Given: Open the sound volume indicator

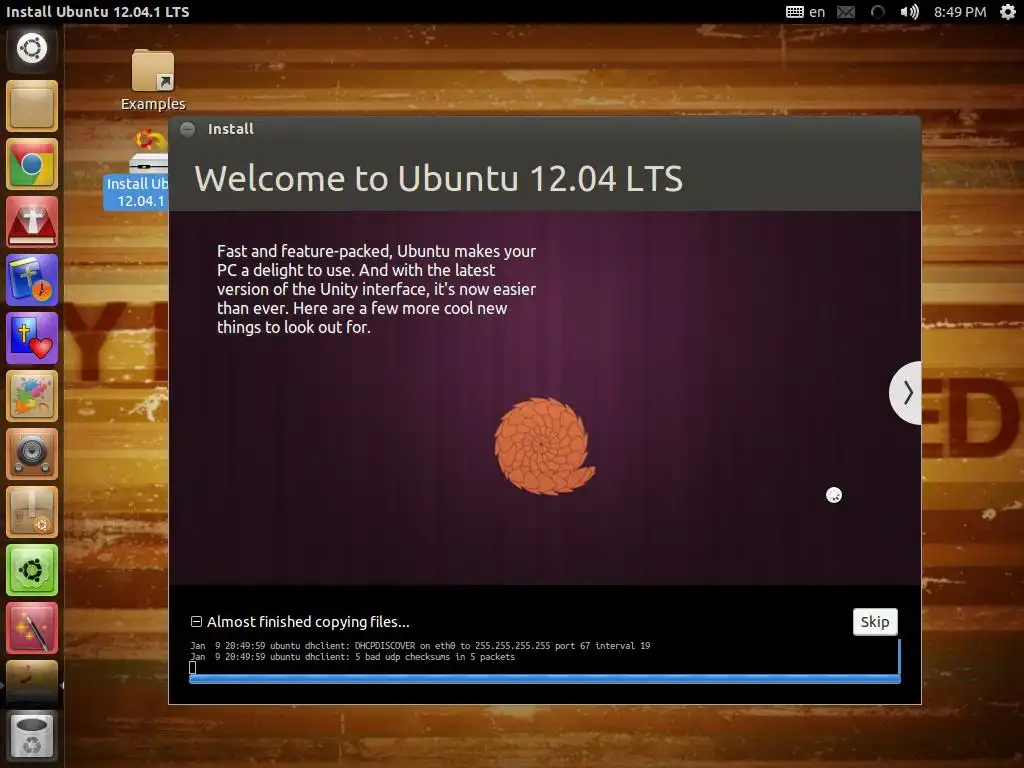Looking at the screenshot, I should click(909, 12).
